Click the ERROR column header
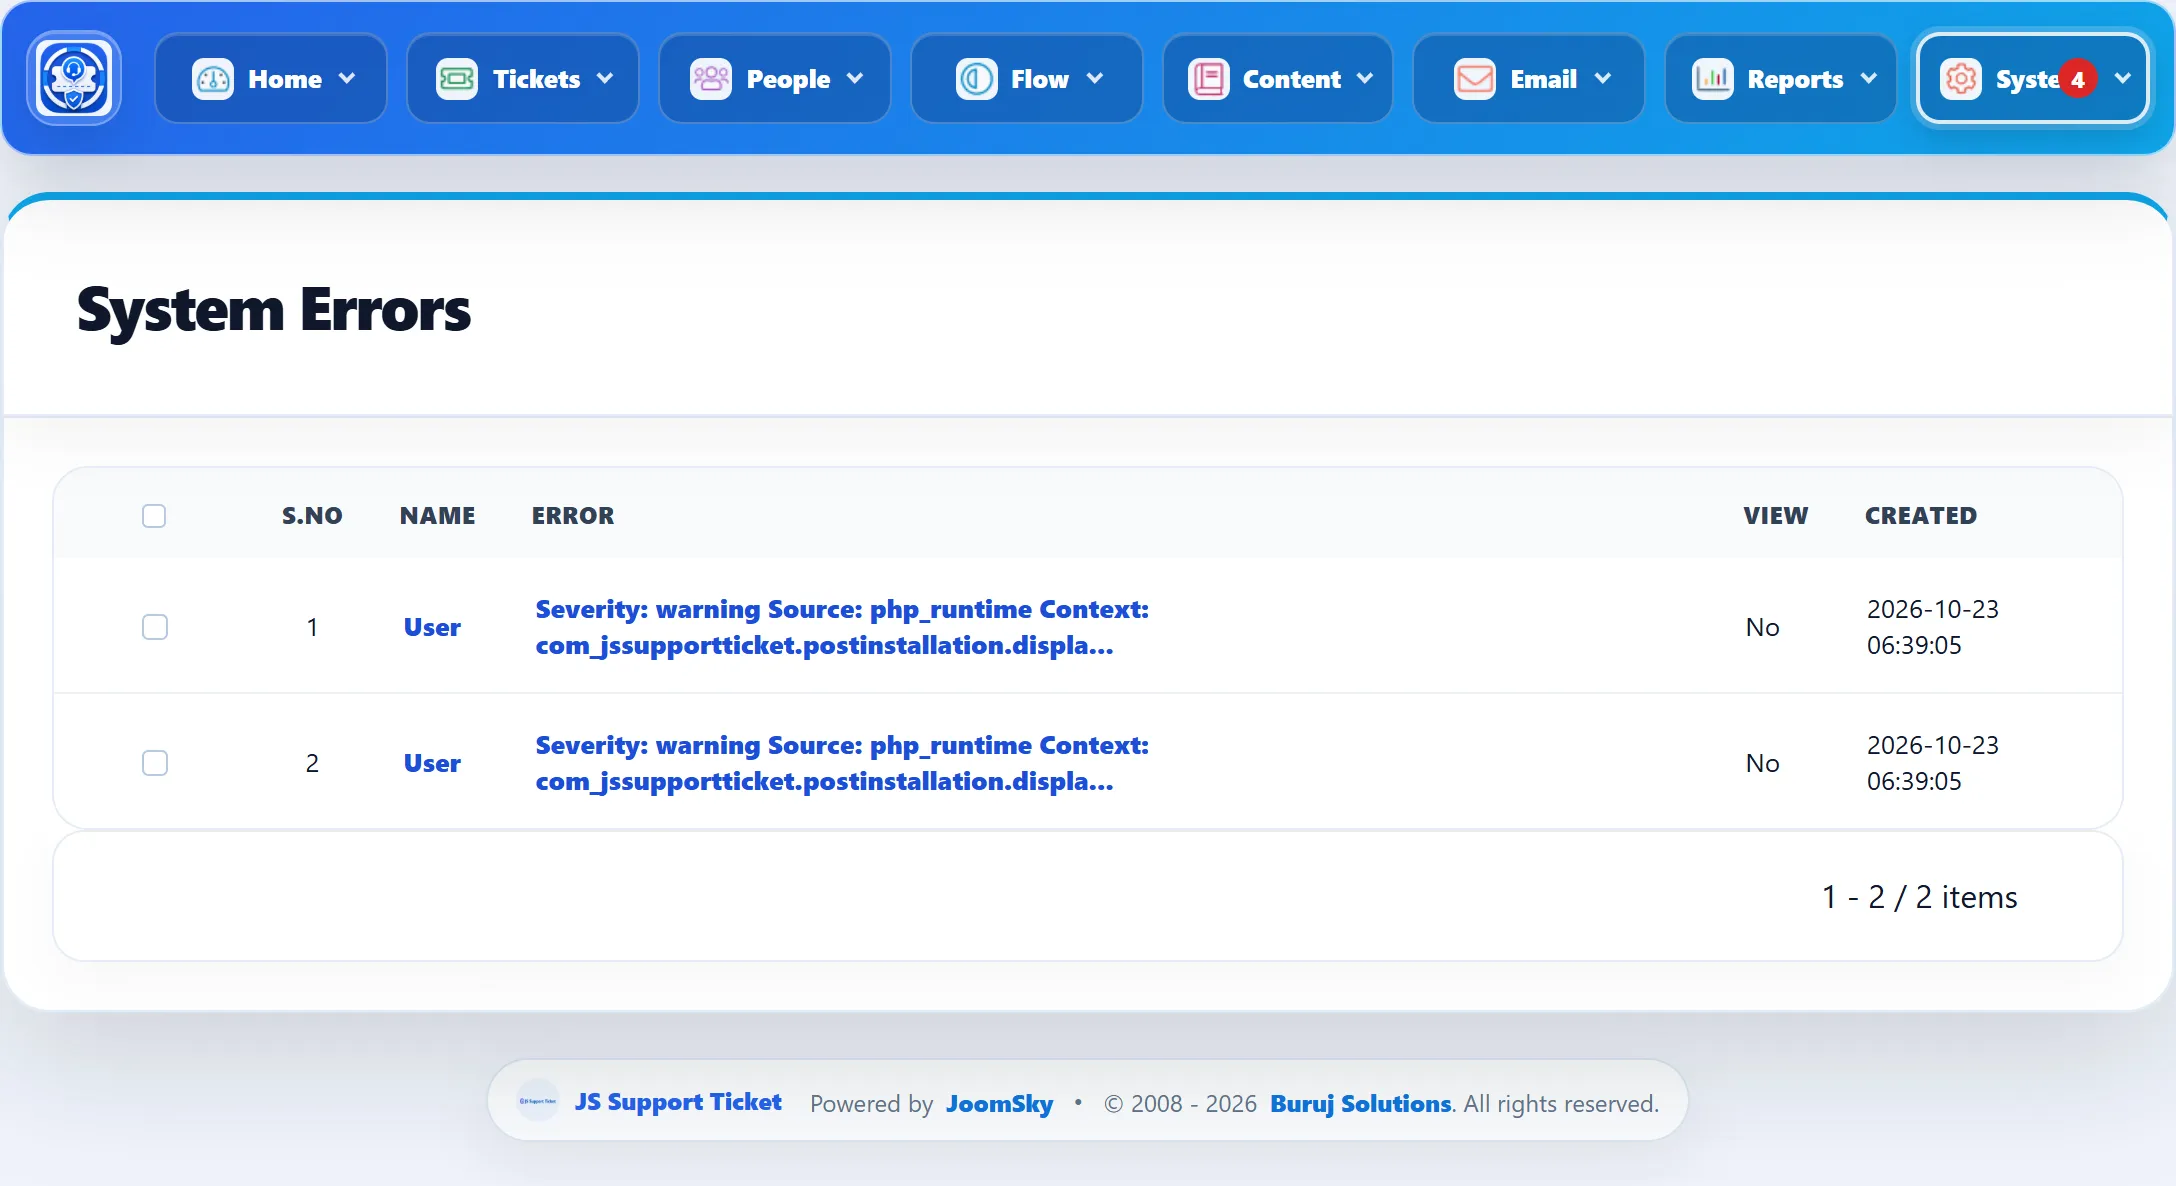 coord(573,516)
